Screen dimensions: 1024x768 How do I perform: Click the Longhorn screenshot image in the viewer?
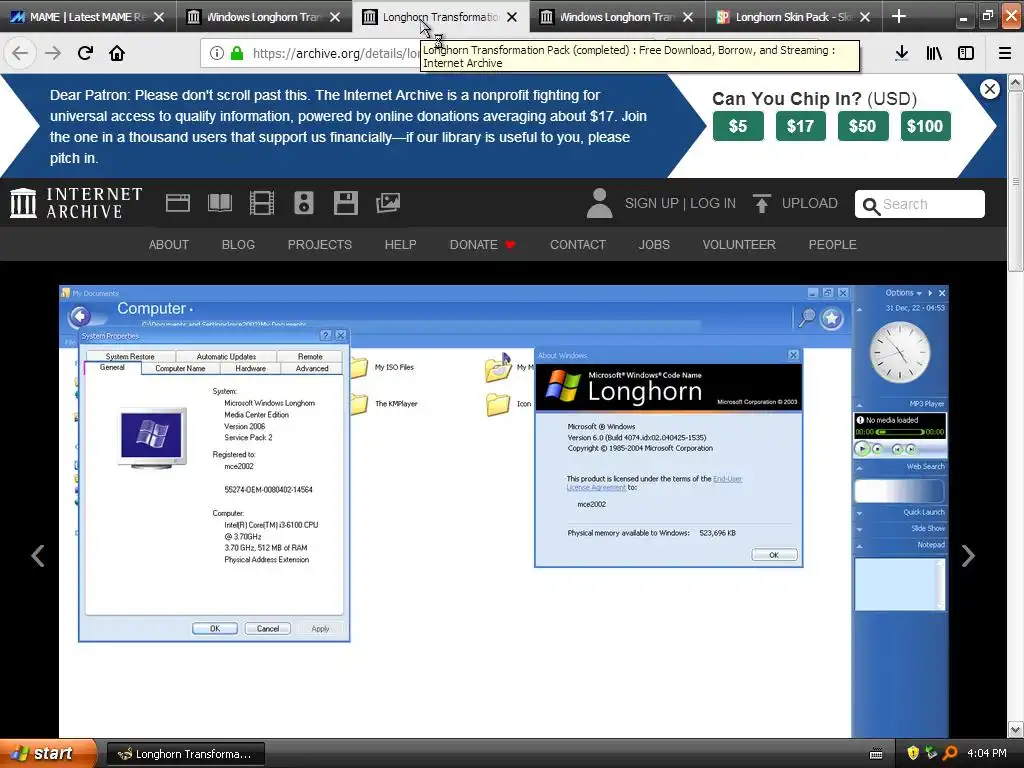click(x=504, y=511)
